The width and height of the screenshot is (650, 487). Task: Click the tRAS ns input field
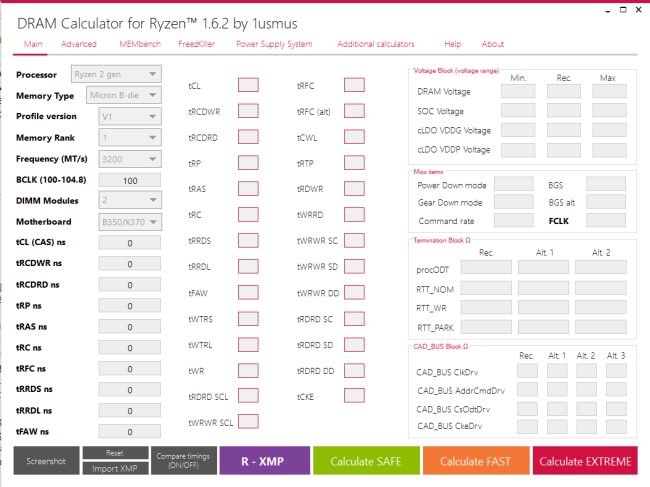[x=130, y=327]
